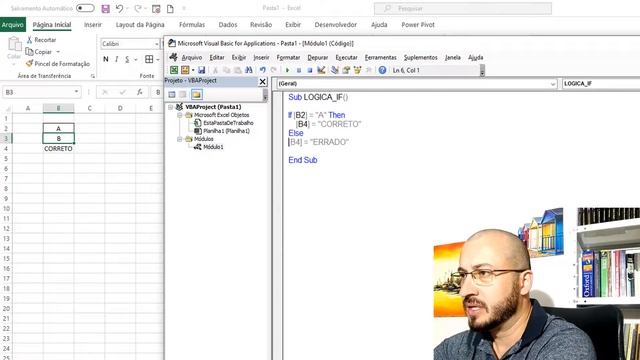
Task: Click View Code icon in Project panel
Action: coord(172,95)
